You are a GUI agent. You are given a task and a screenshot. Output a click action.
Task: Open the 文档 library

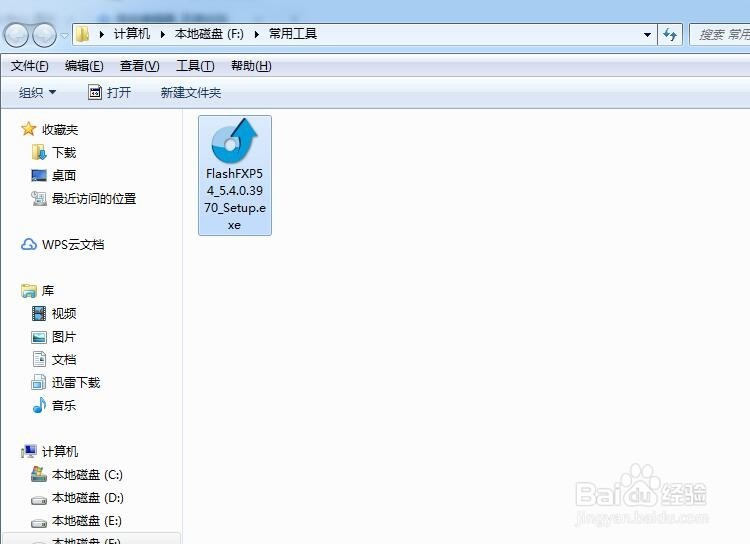tap(64, 359)
